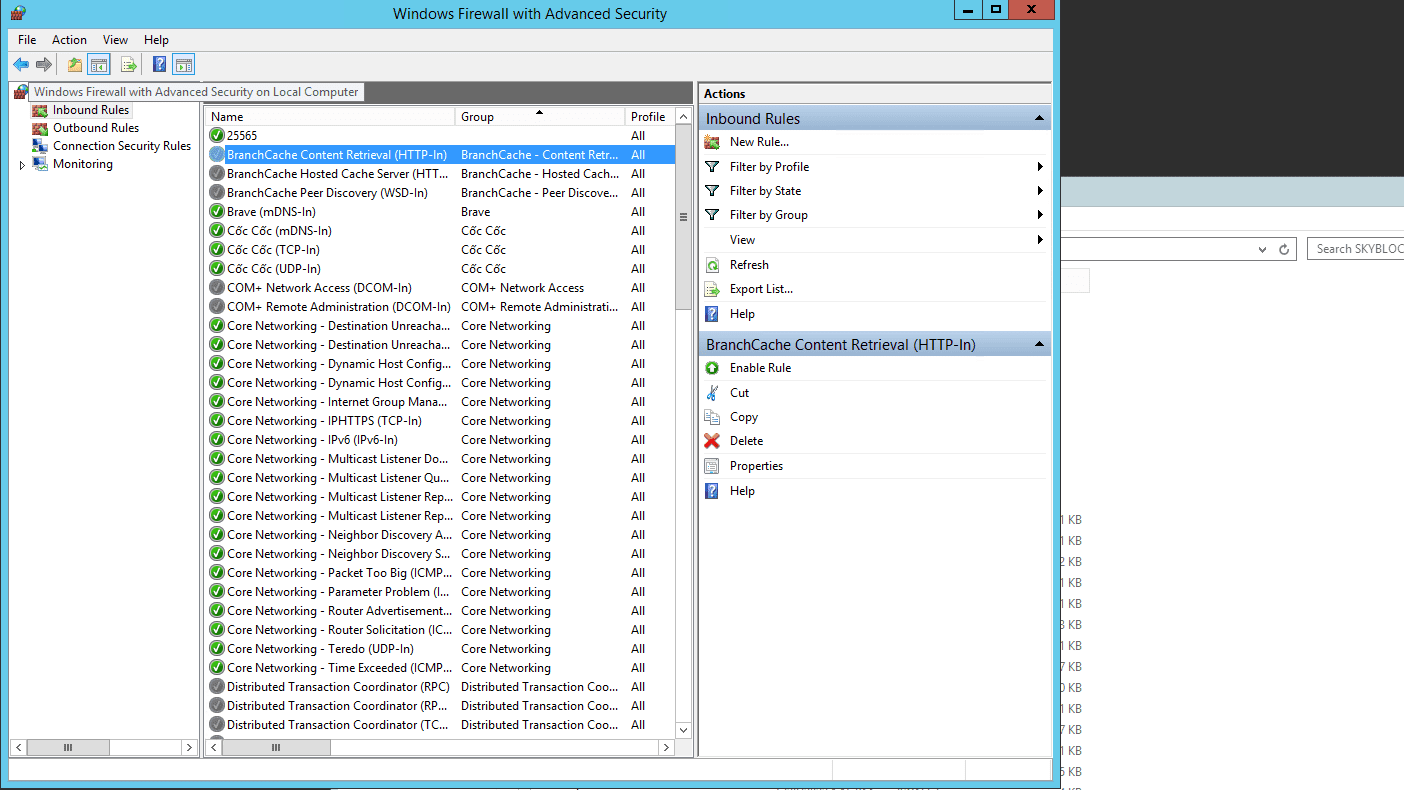This screenshot has width=1404, height=790.
Task: Click the Export List toolbar icon
Action: click(128, 65)
